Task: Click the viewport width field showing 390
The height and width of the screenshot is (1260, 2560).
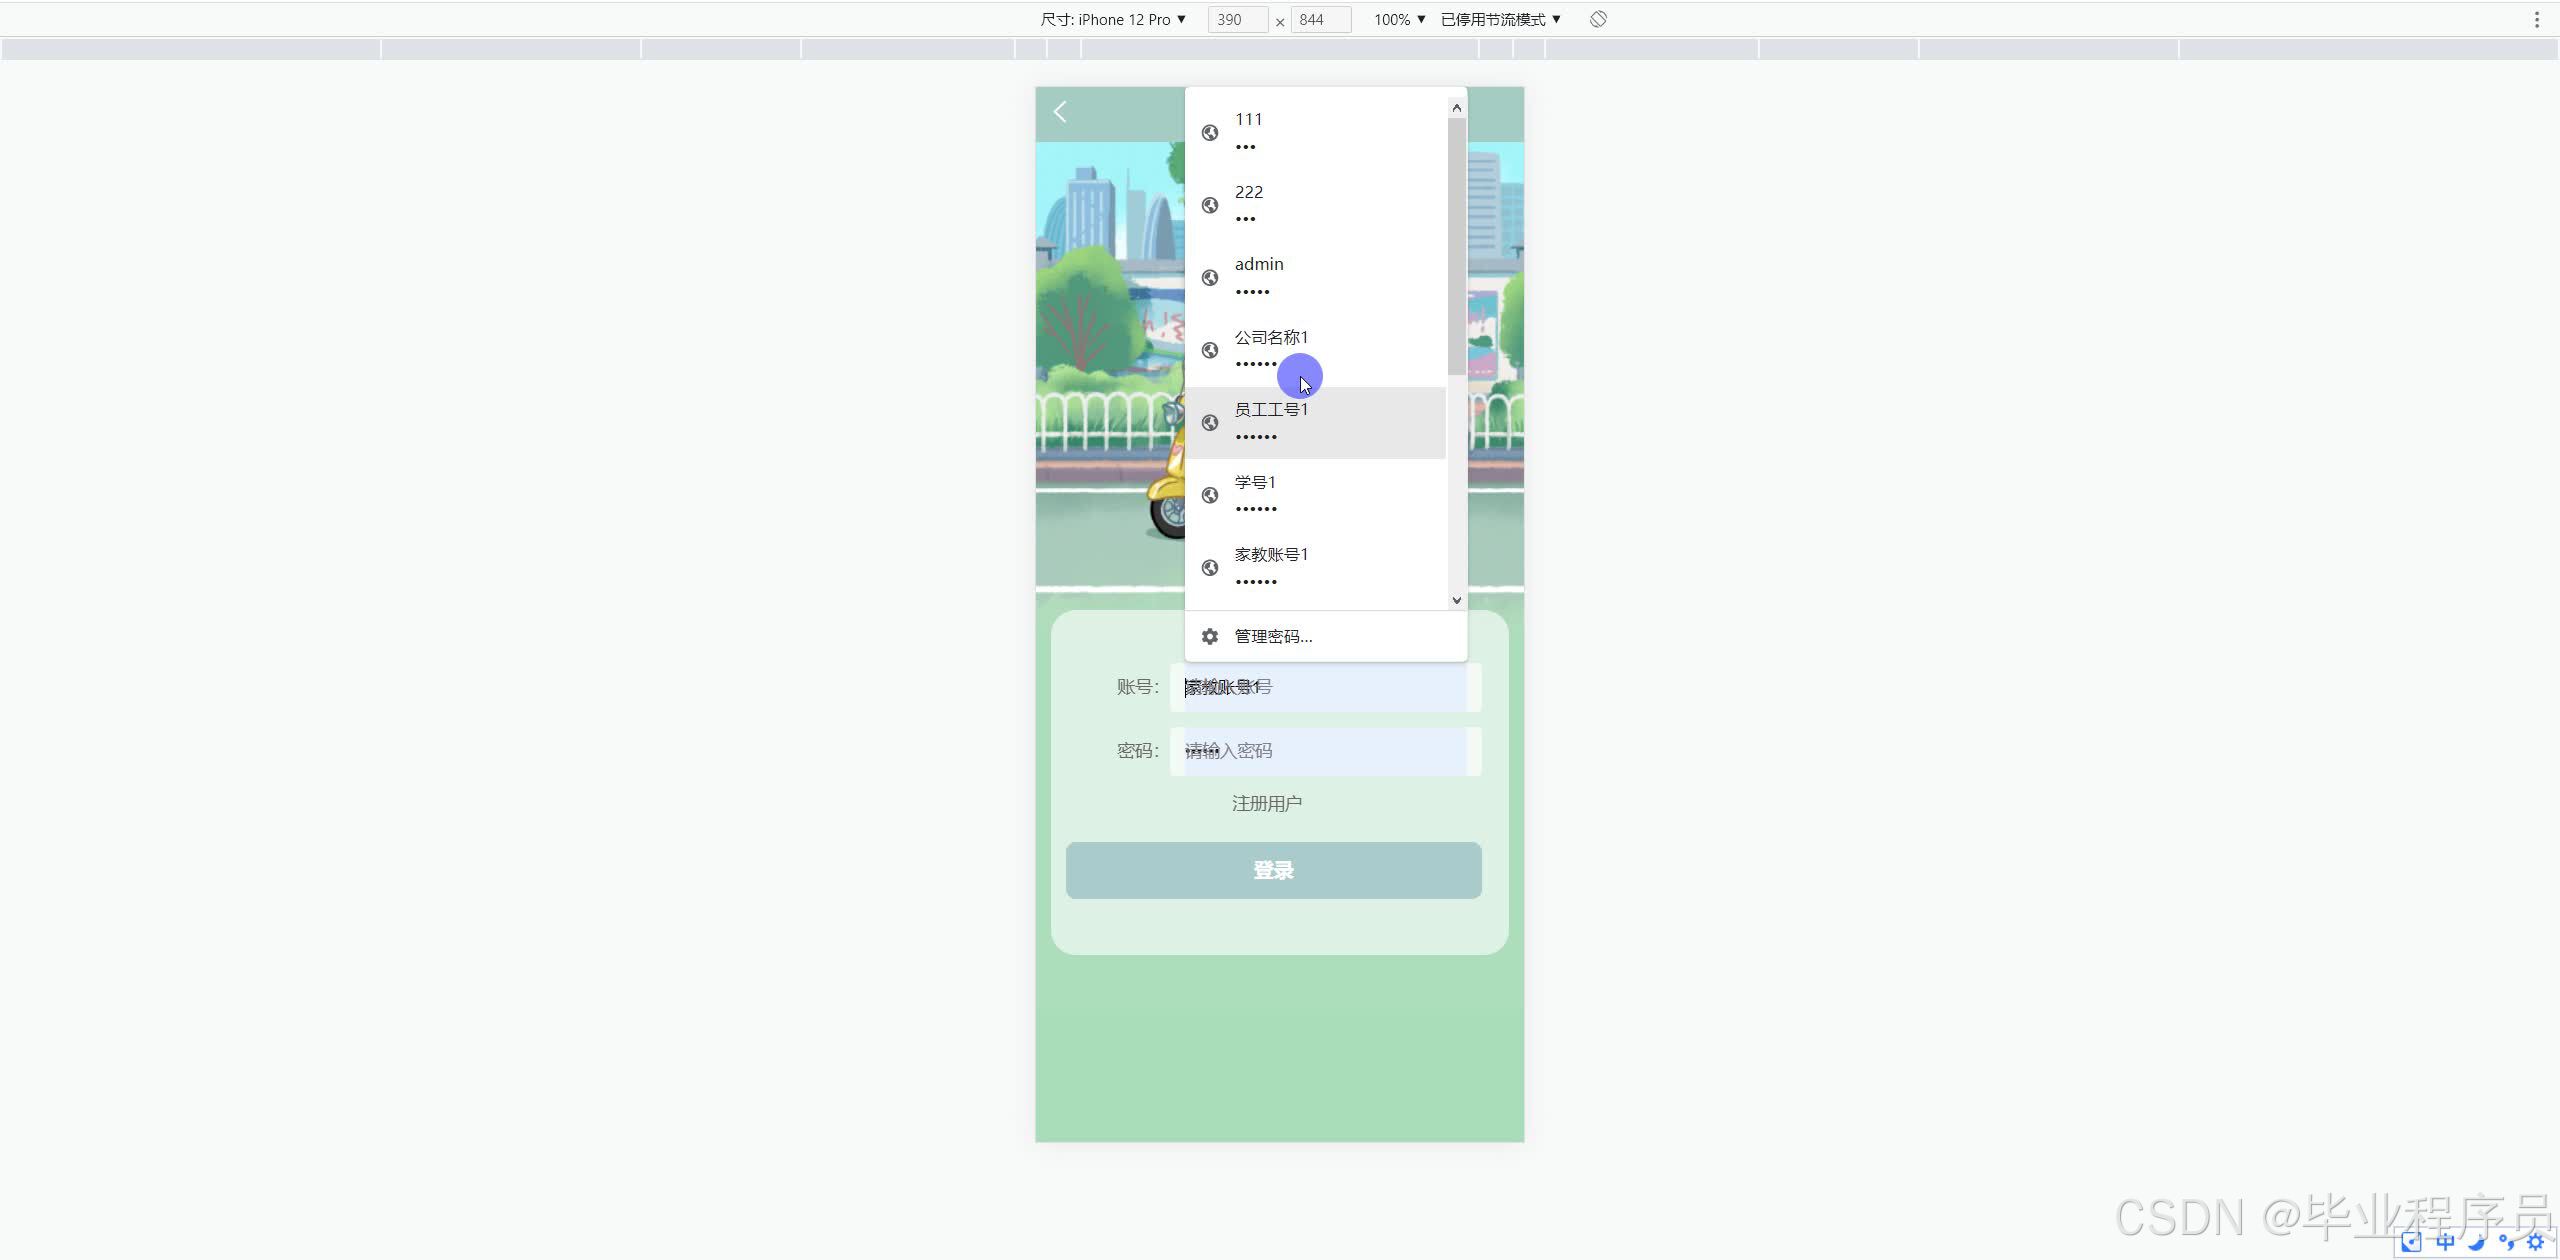Action: [x=1236, y=19]
